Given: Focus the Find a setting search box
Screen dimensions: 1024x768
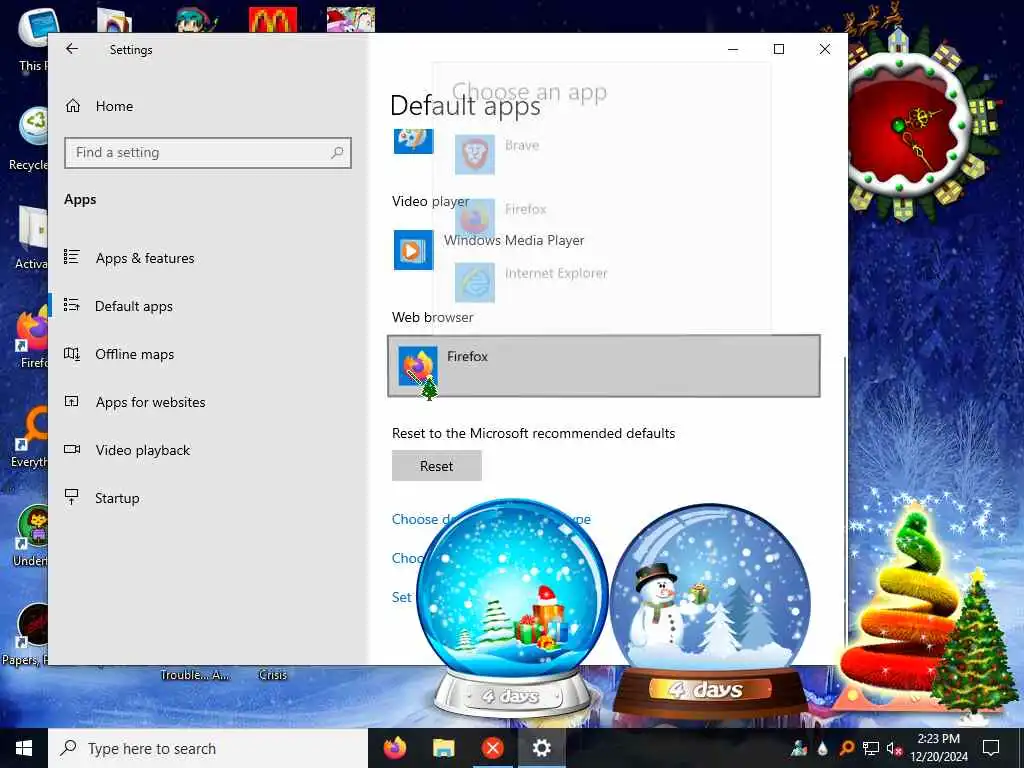Looking at the screenshot, I should tap(208, 153).
